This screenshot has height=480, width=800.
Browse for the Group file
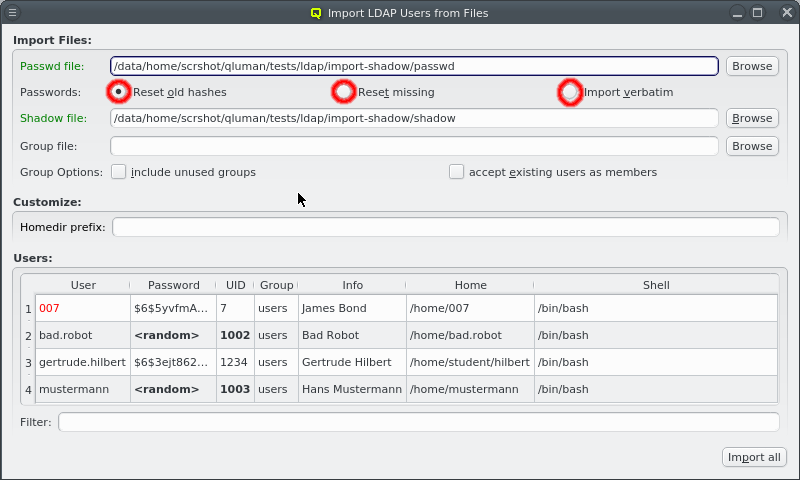(x=752, y=146)
